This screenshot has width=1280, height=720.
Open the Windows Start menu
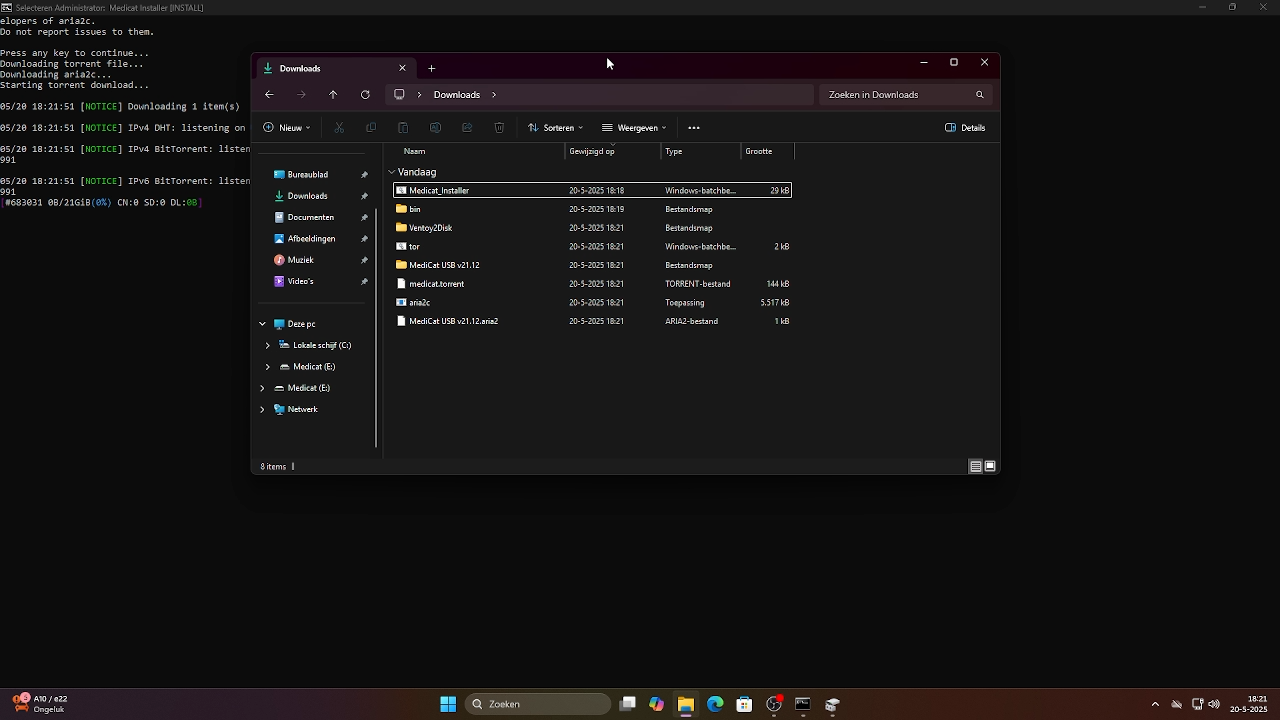448,704
